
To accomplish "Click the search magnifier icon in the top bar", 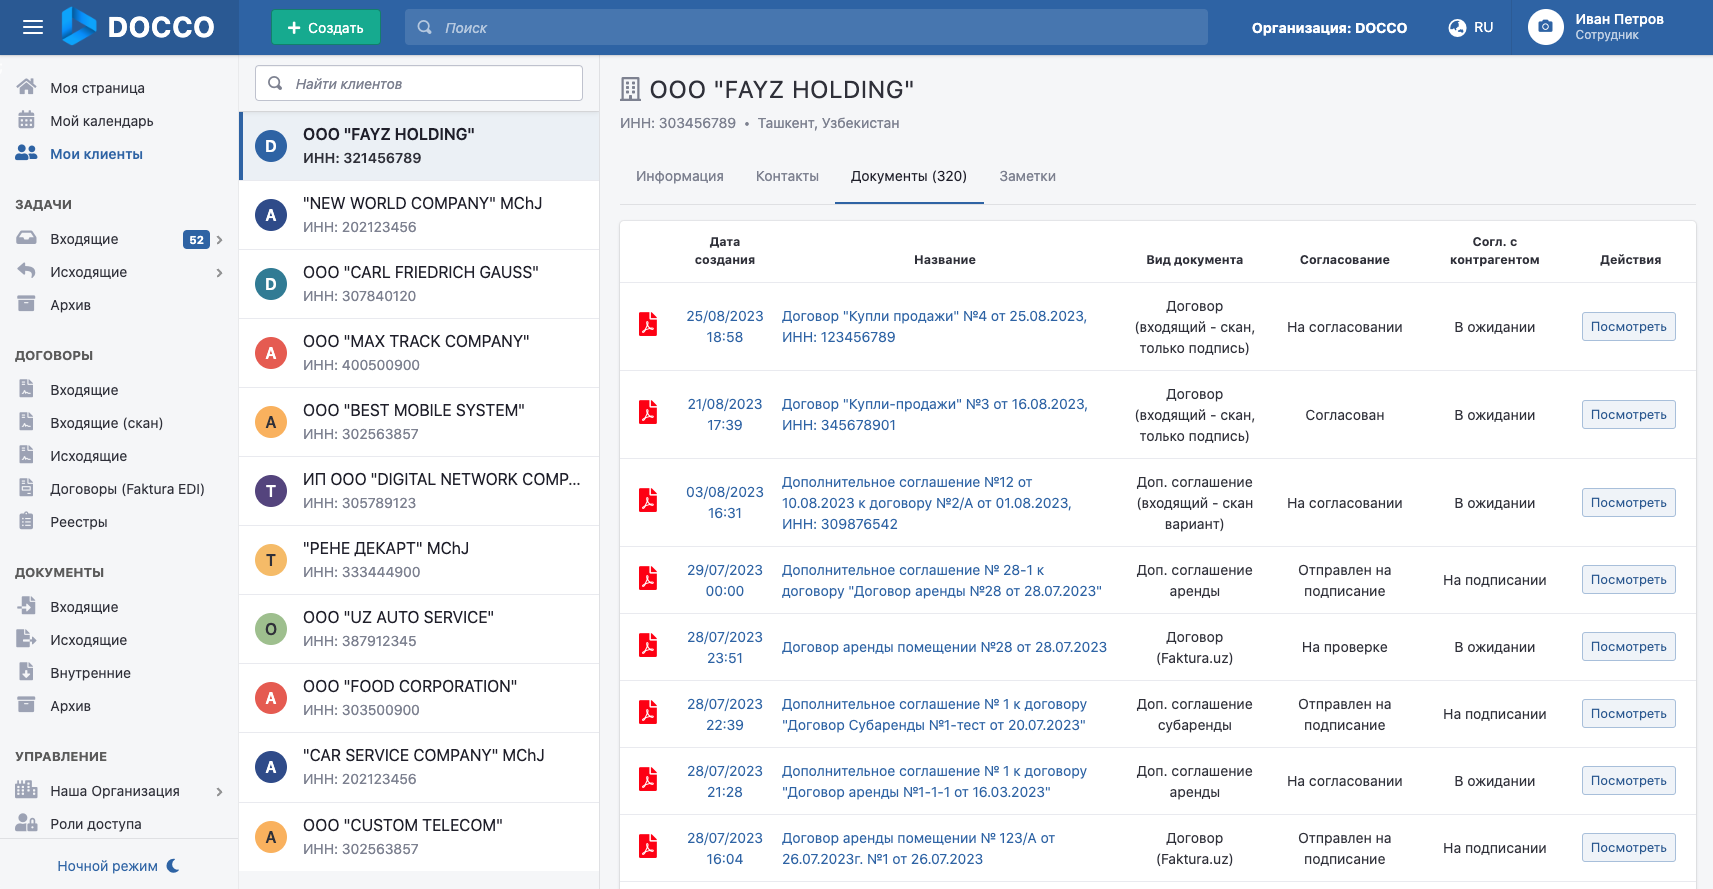I will click(425, 27).
